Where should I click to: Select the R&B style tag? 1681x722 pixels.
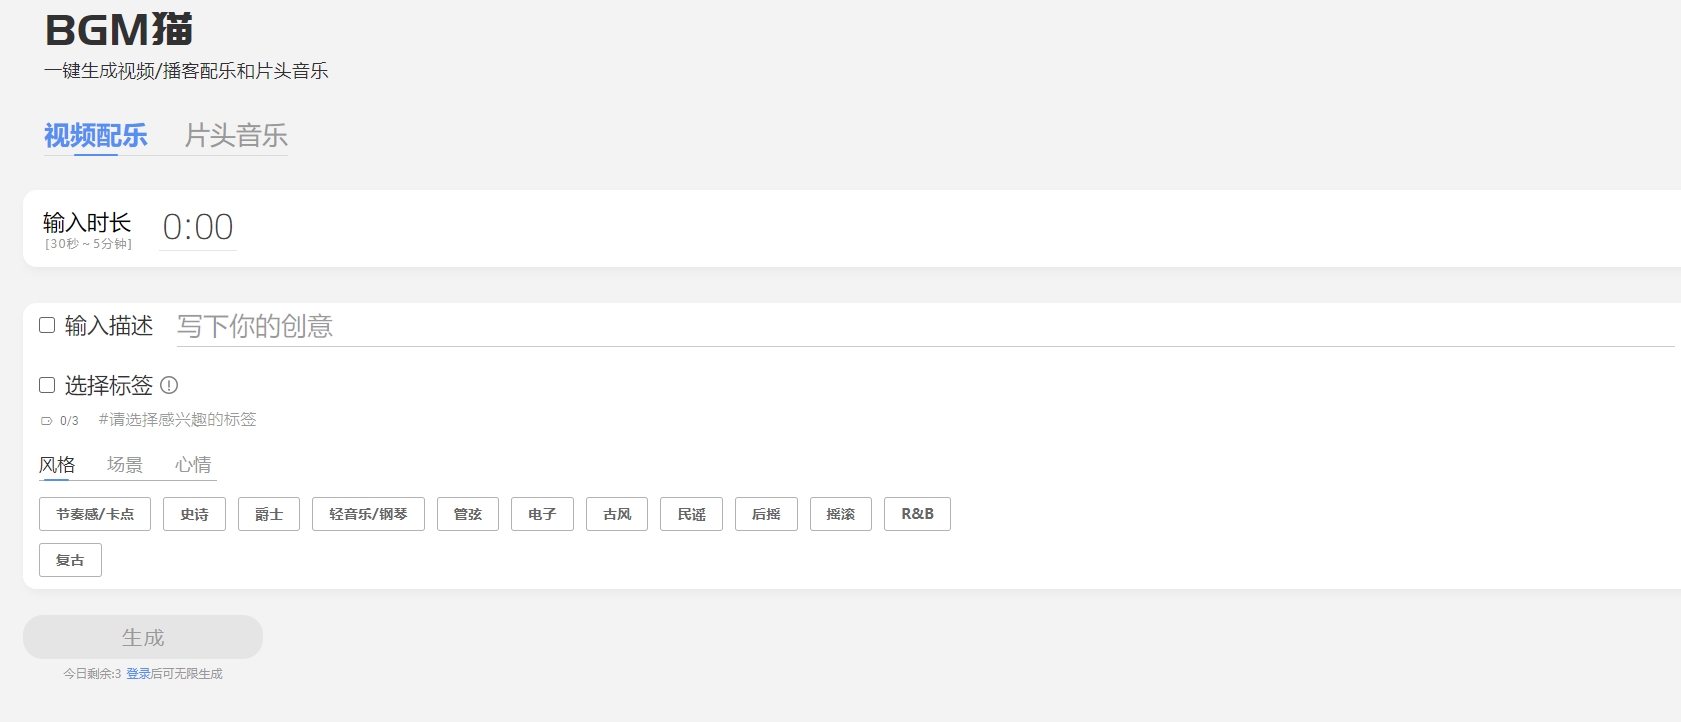(x=917, y=514)
